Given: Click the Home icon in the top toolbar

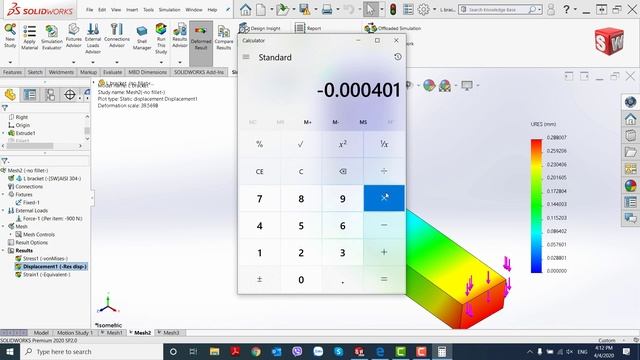Looking at the screenshot, I should [246, 9].
